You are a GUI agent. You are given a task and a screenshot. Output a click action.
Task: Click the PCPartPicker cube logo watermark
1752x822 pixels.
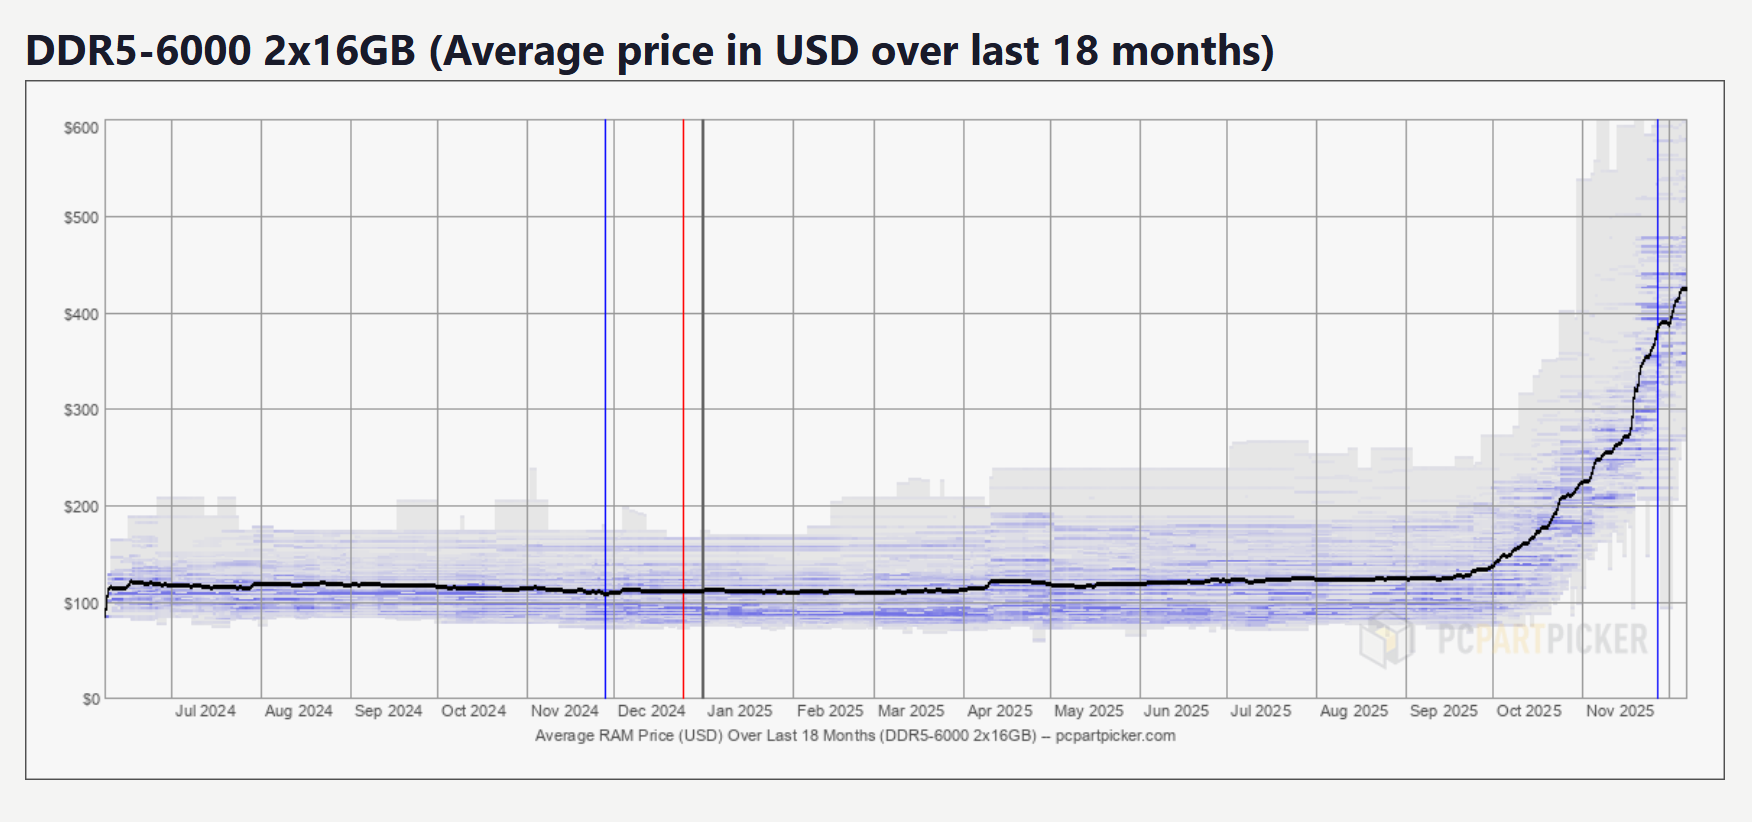click(1386, 640)
